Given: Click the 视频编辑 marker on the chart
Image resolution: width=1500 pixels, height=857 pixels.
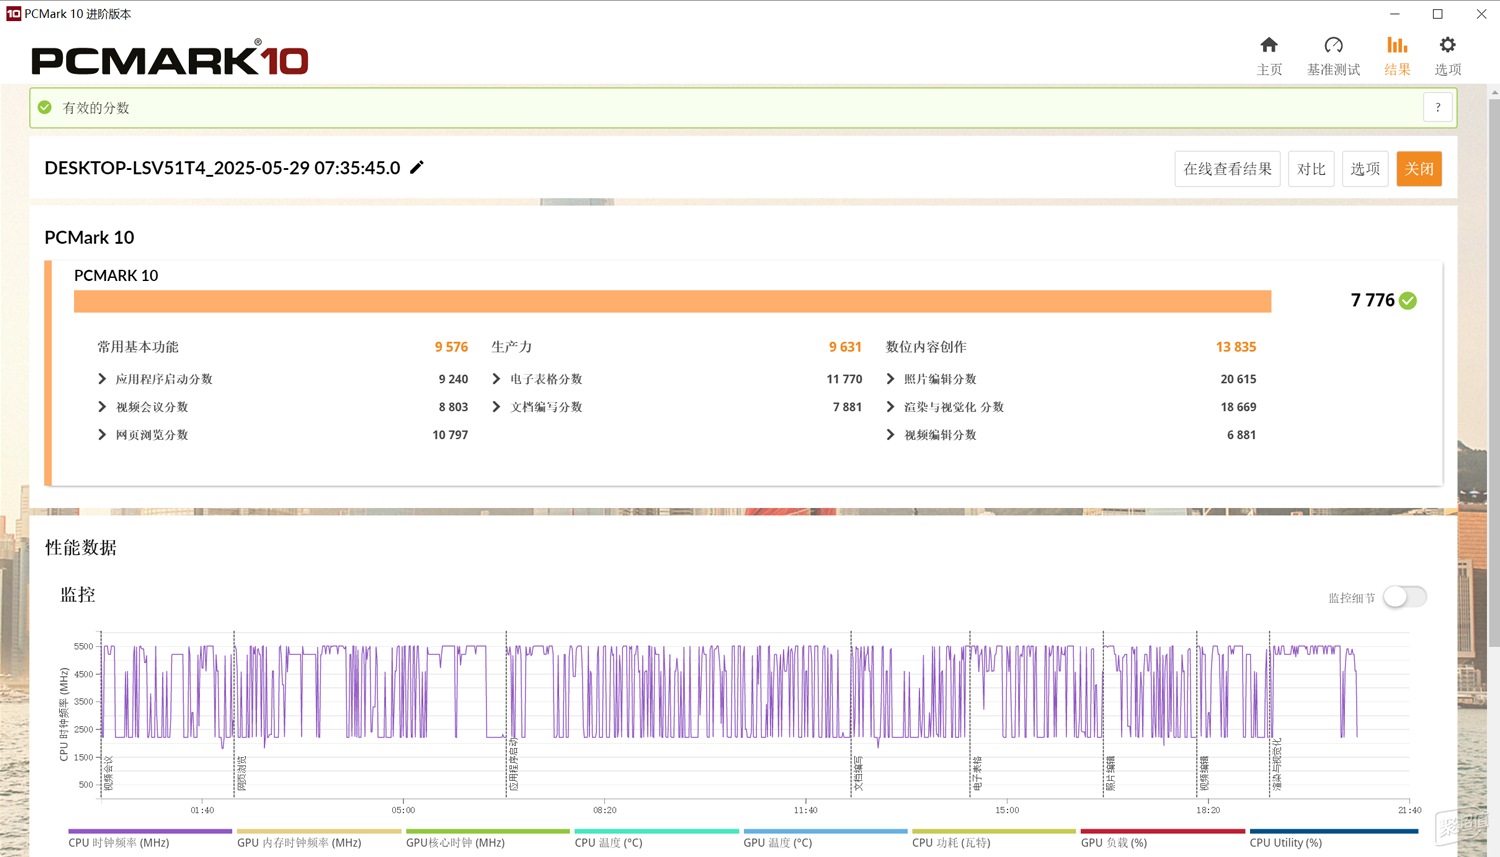Looking at the screenshot, I should (1204, 774).
